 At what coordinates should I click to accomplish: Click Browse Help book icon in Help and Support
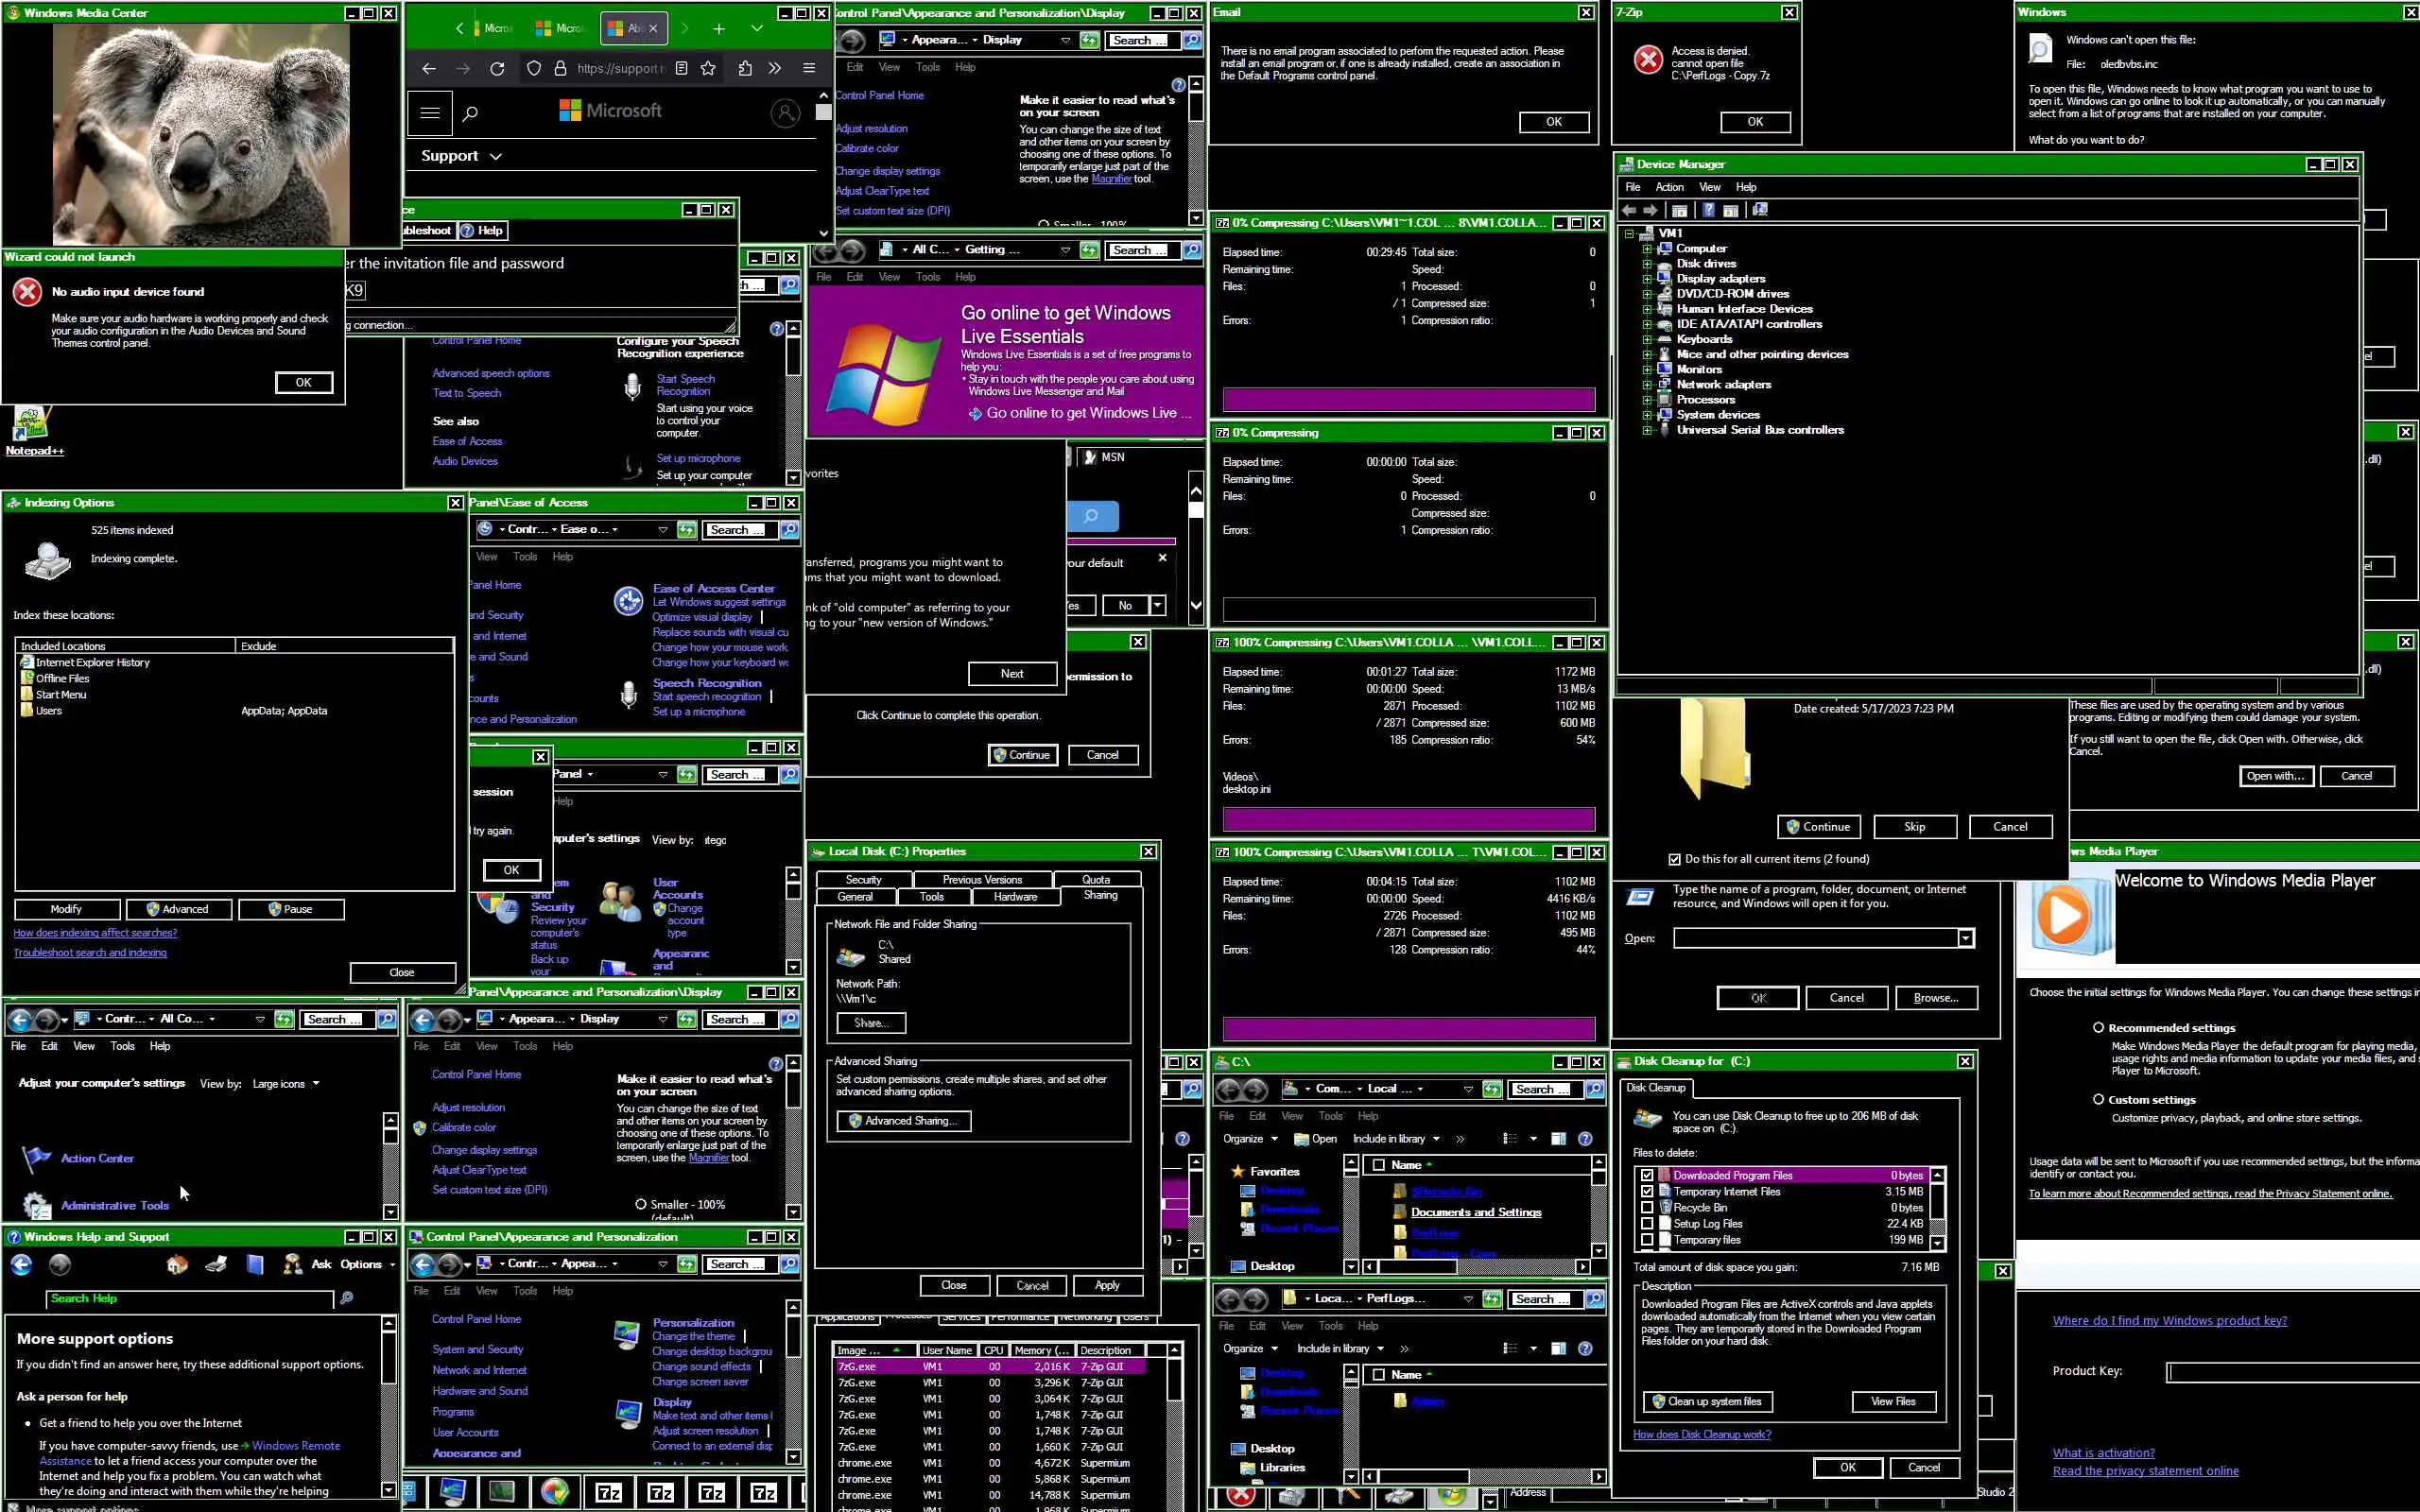coord(255,1264)
